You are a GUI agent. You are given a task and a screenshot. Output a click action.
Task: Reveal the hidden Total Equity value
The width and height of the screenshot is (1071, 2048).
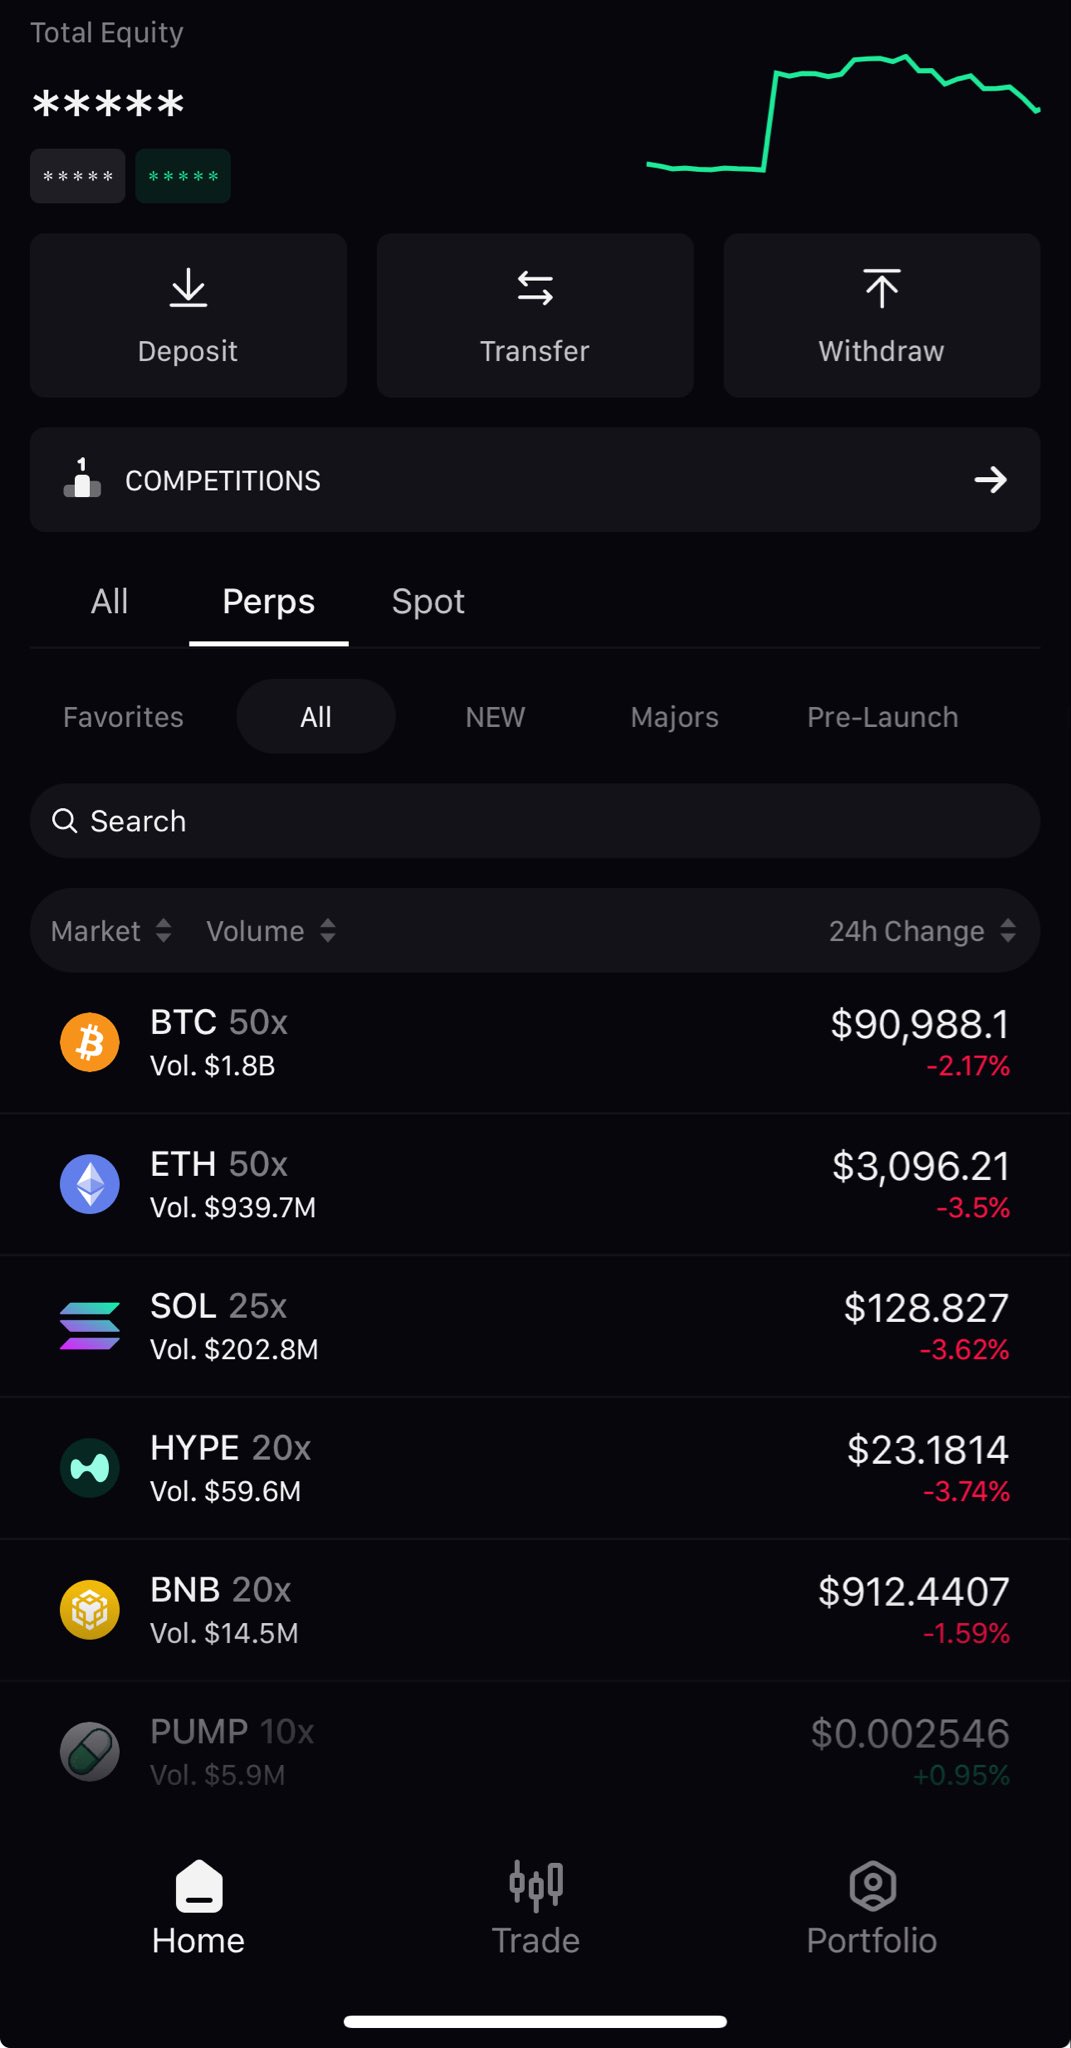[108, 104]
